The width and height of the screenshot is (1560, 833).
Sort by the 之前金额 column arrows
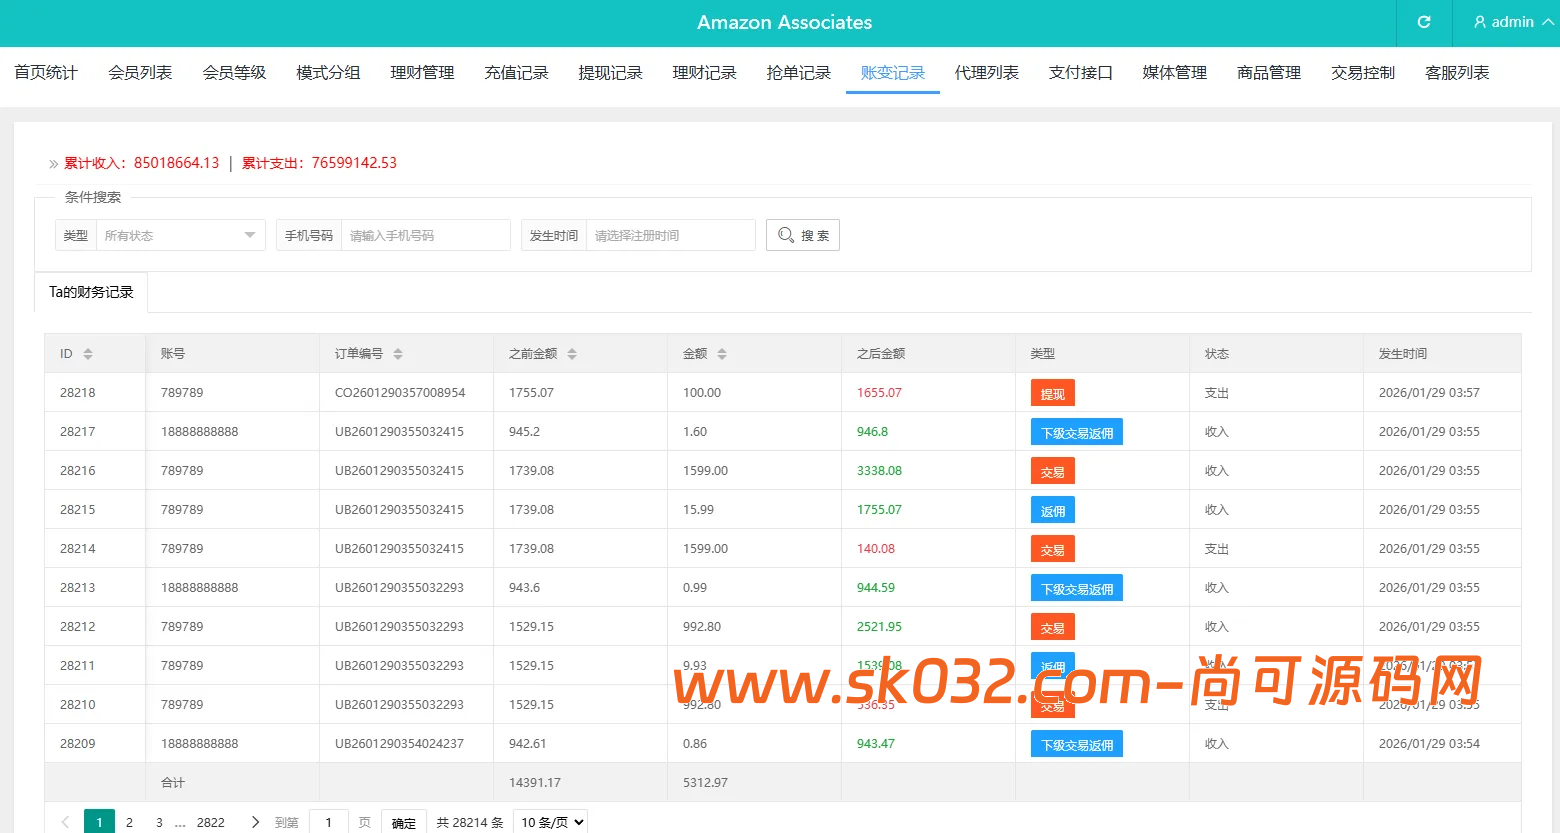click(571, 353)
